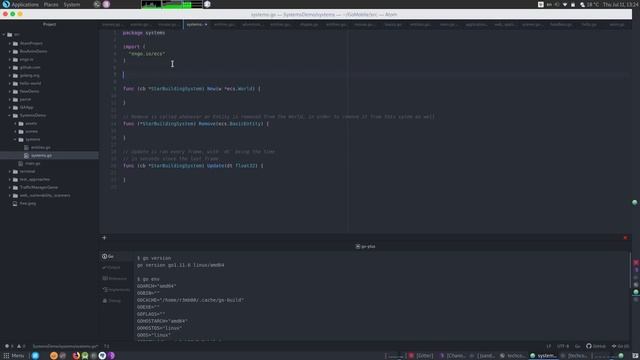Open the System menu

click(72, 4)
